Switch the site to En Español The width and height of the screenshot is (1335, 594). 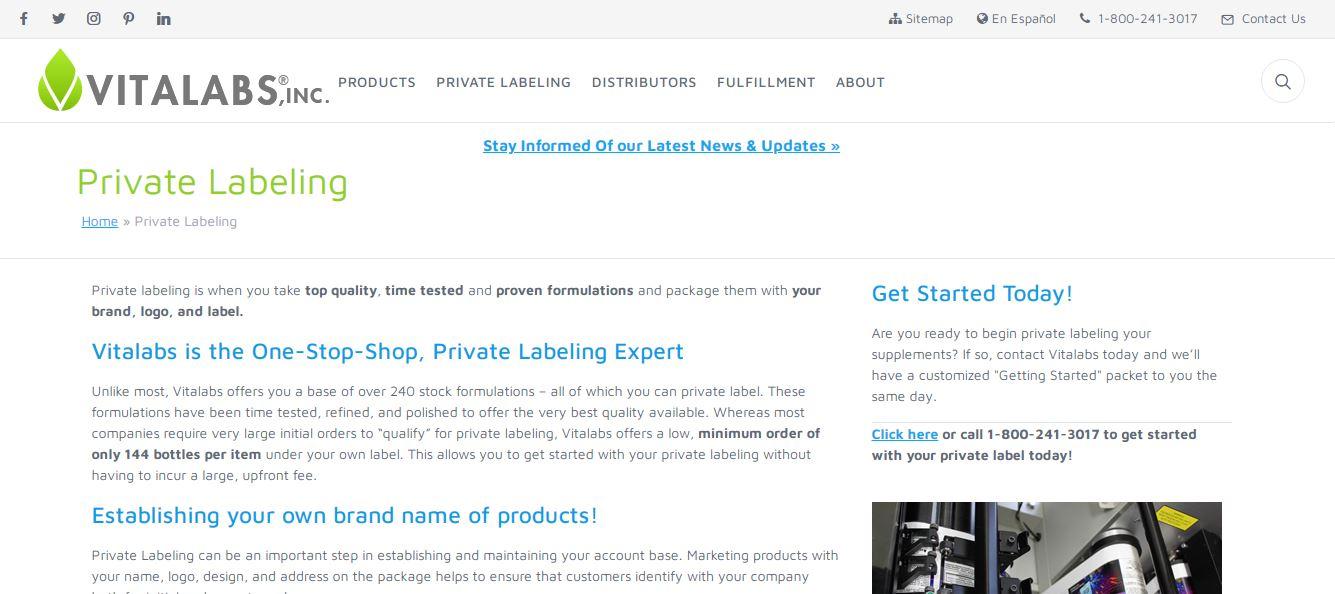point(1016,18)
